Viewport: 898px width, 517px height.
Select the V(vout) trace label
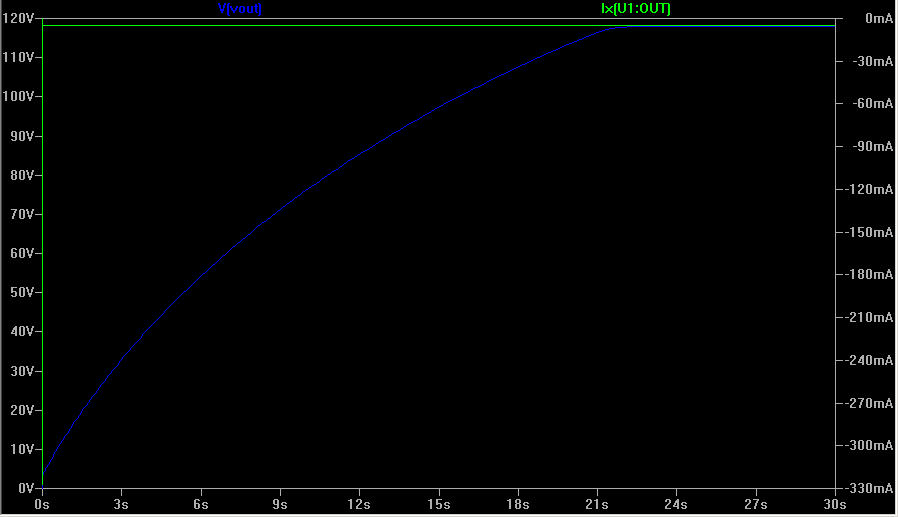pyautogui.click(x=239, y=9)
